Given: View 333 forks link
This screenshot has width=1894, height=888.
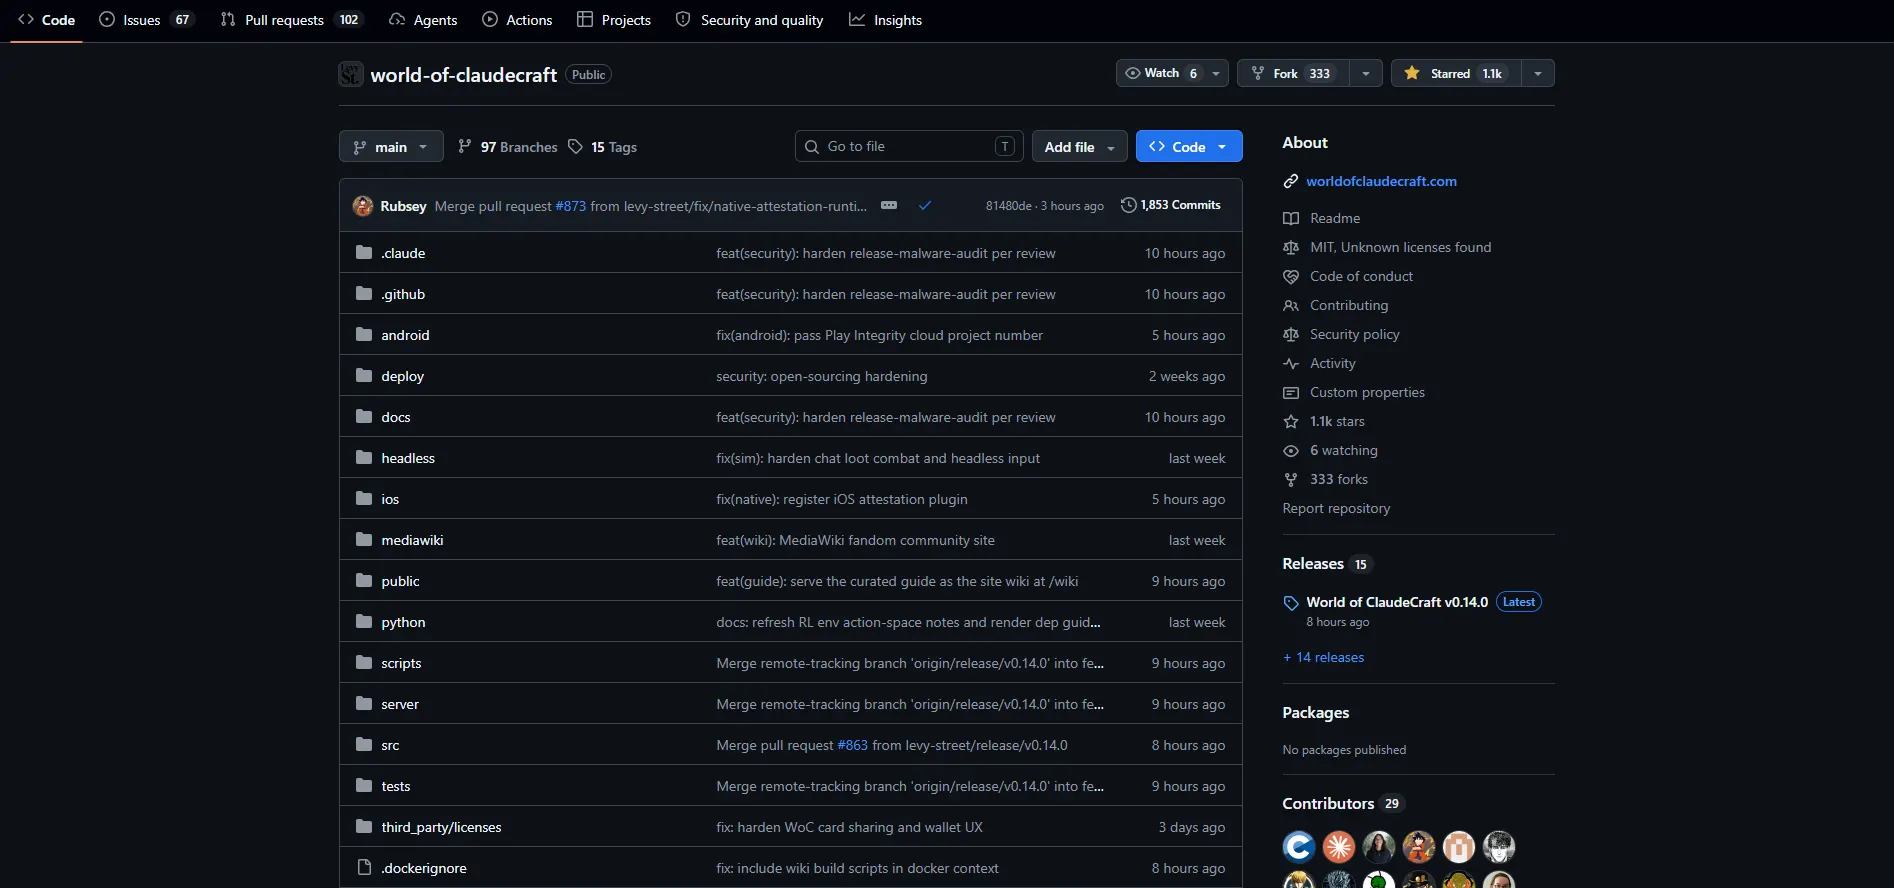Looking at the screenshot, I should coord(1338,479).
